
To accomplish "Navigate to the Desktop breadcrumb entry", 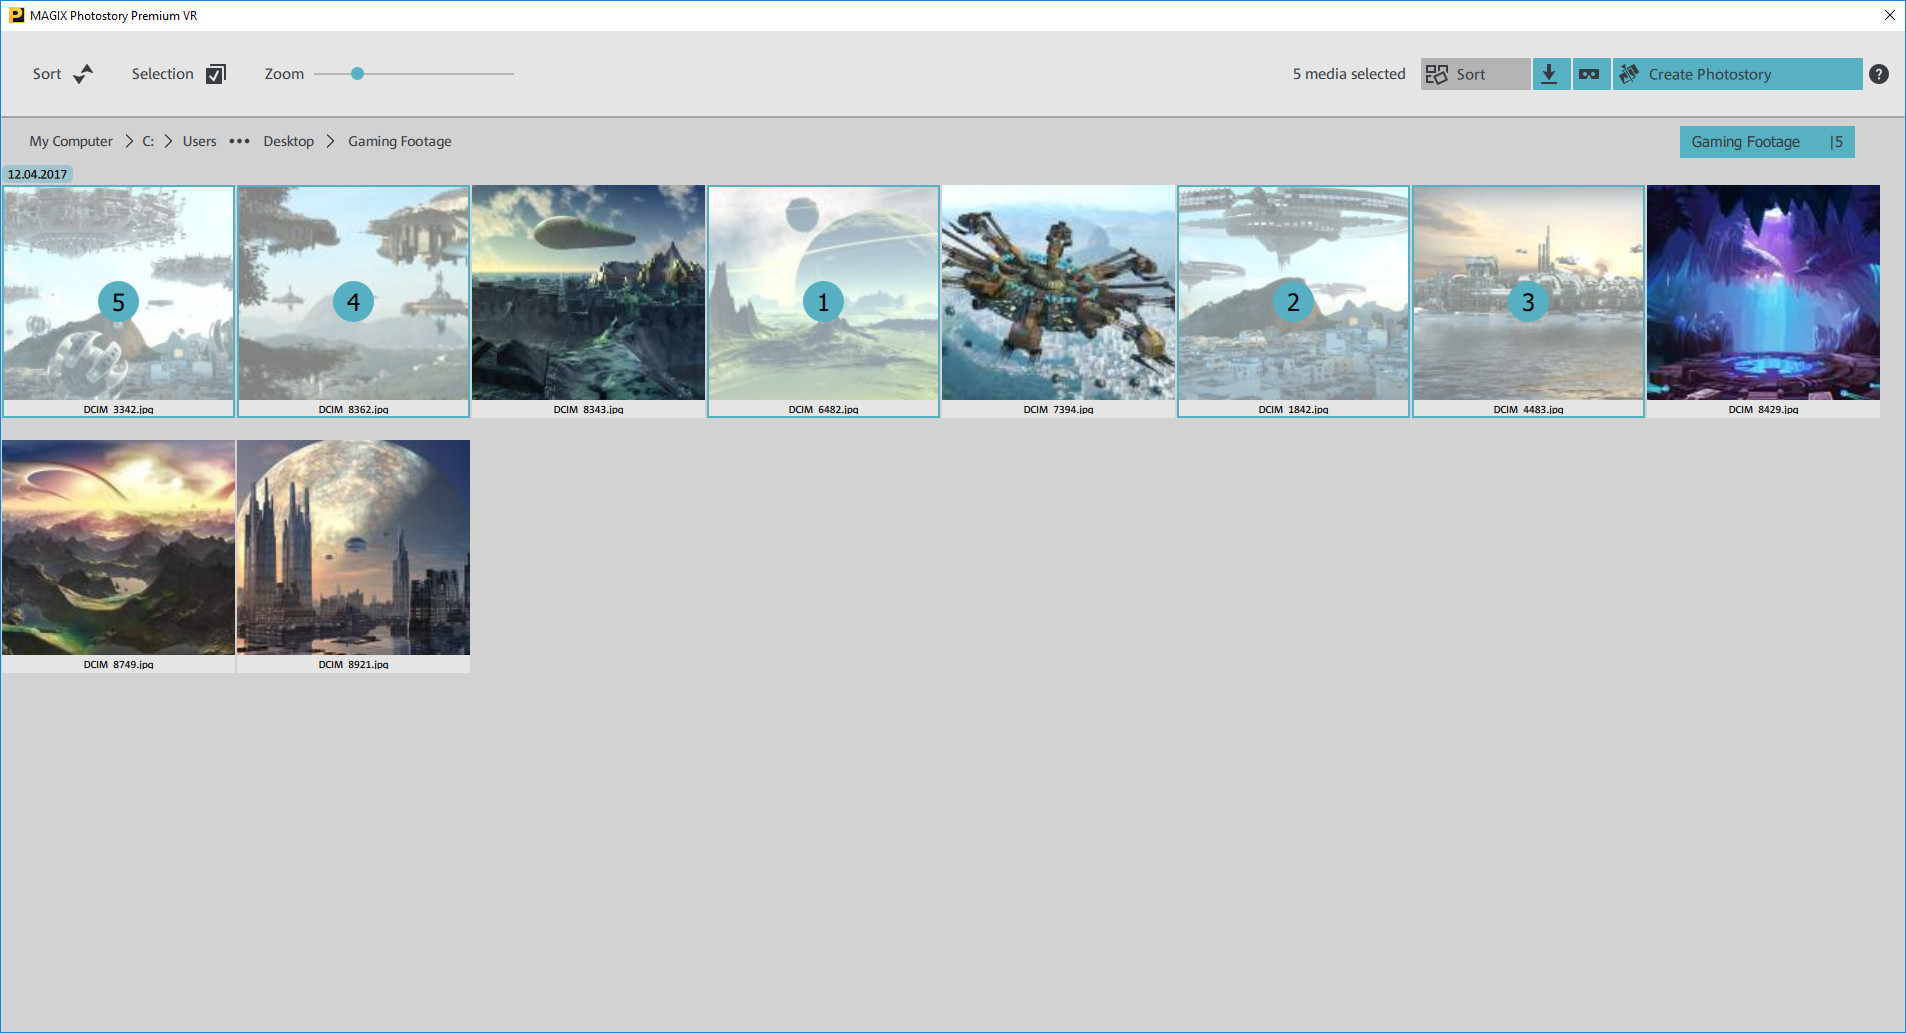I will pyautogui.click(x=288, y=141).
